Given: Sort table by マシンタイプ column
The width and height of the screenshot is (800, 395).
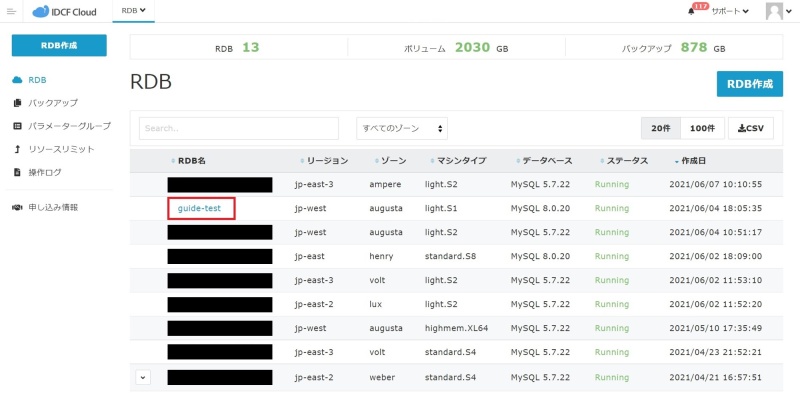Looking at the screenshot, I should click(x=458, y=161).
